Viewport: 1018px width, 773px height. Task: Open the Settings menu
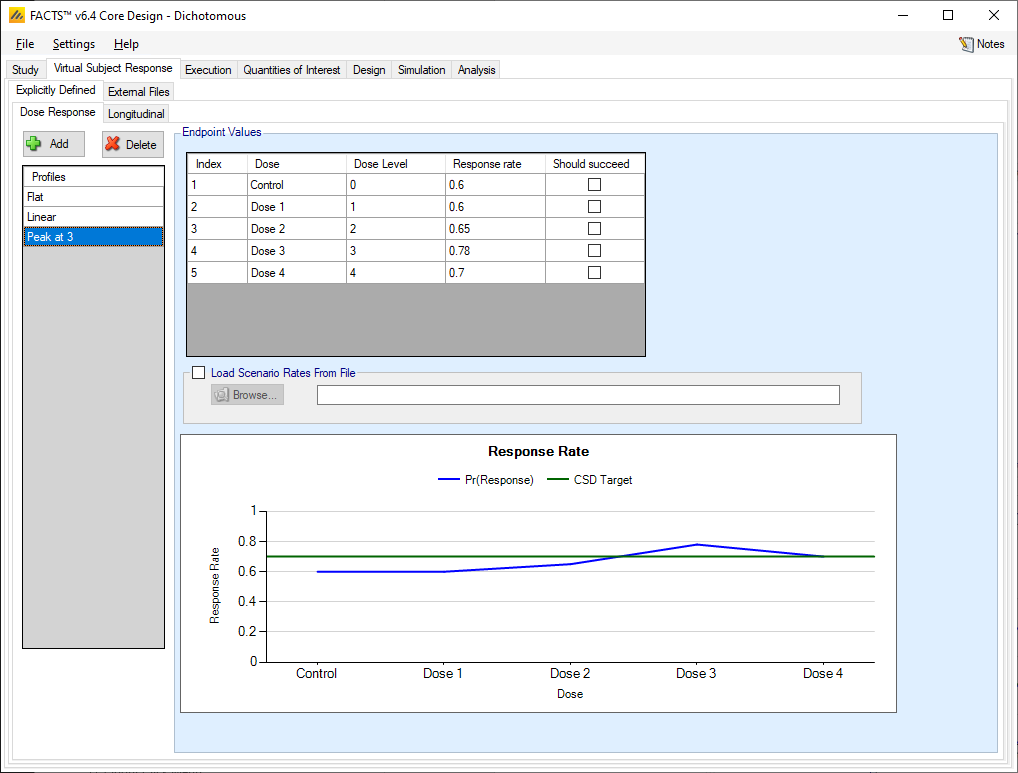click(x=74, y=44)
